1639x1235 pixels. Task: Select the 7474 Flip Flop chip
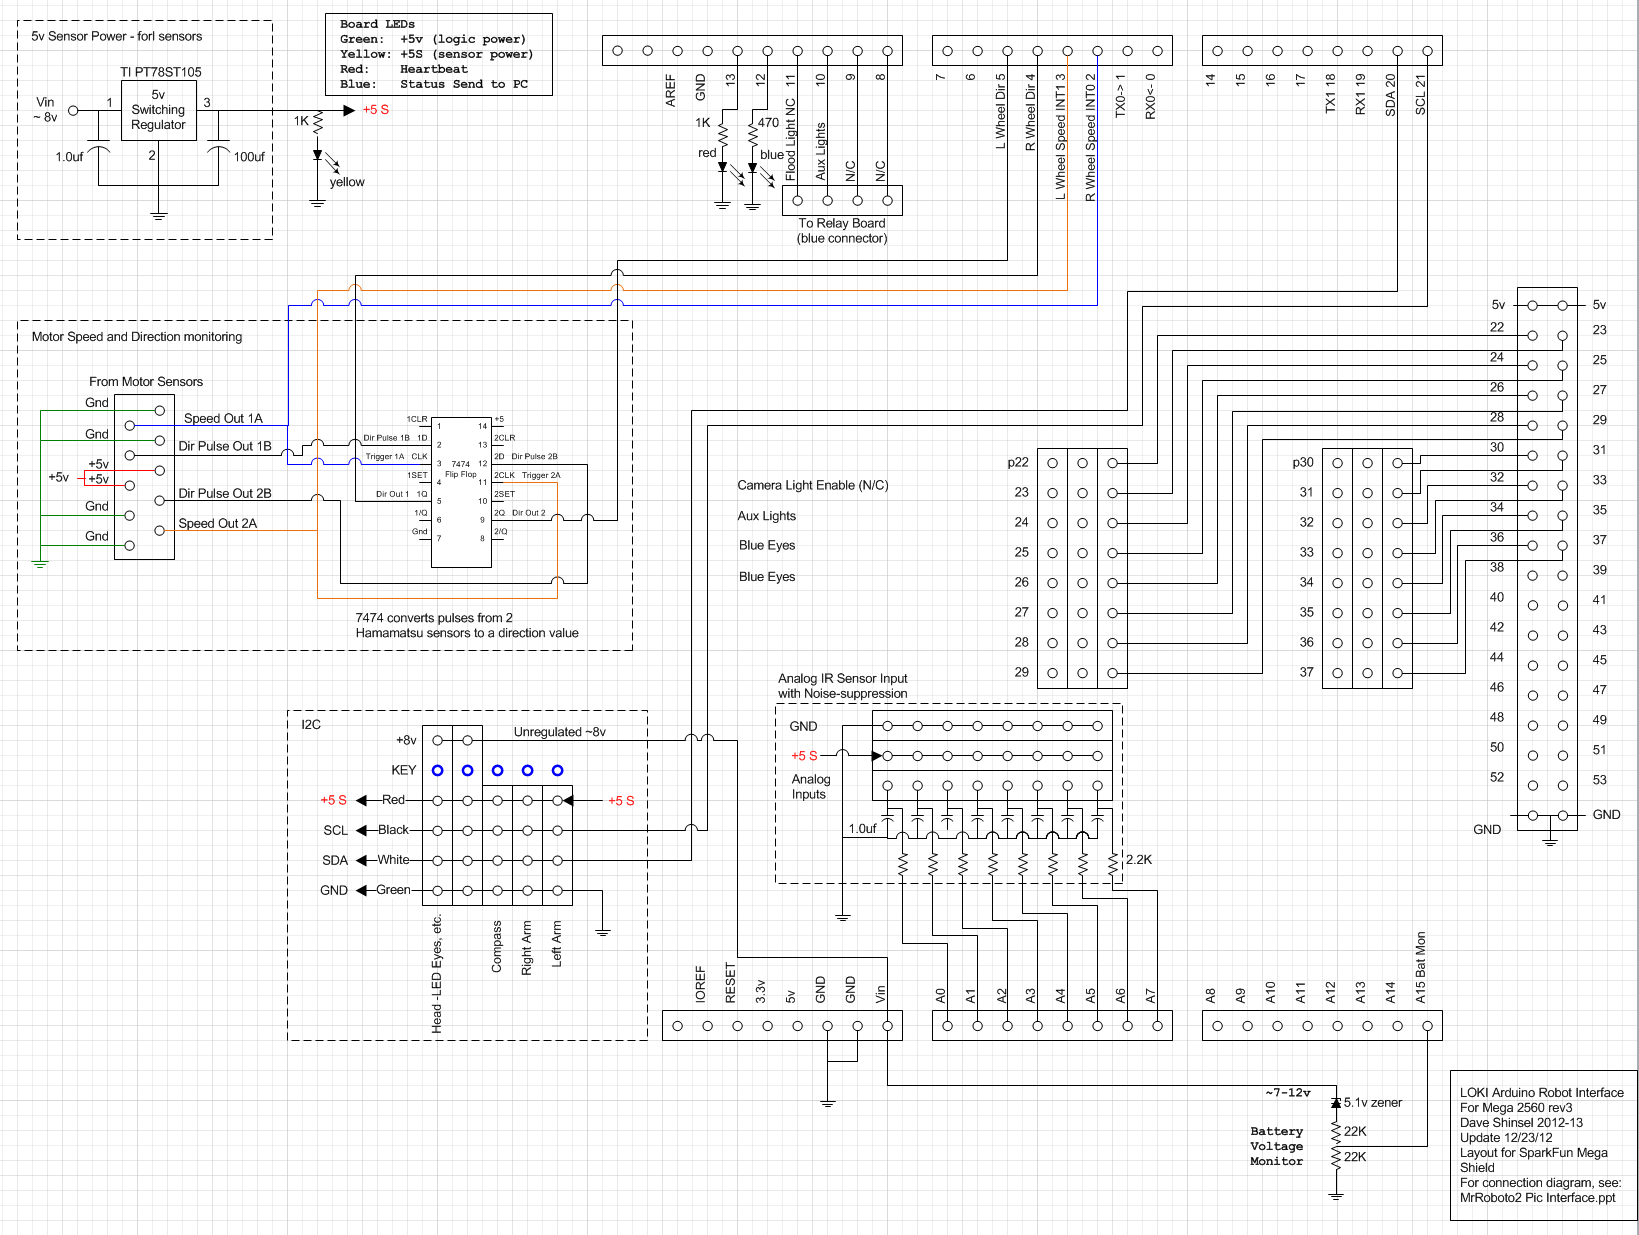point(461,492)
